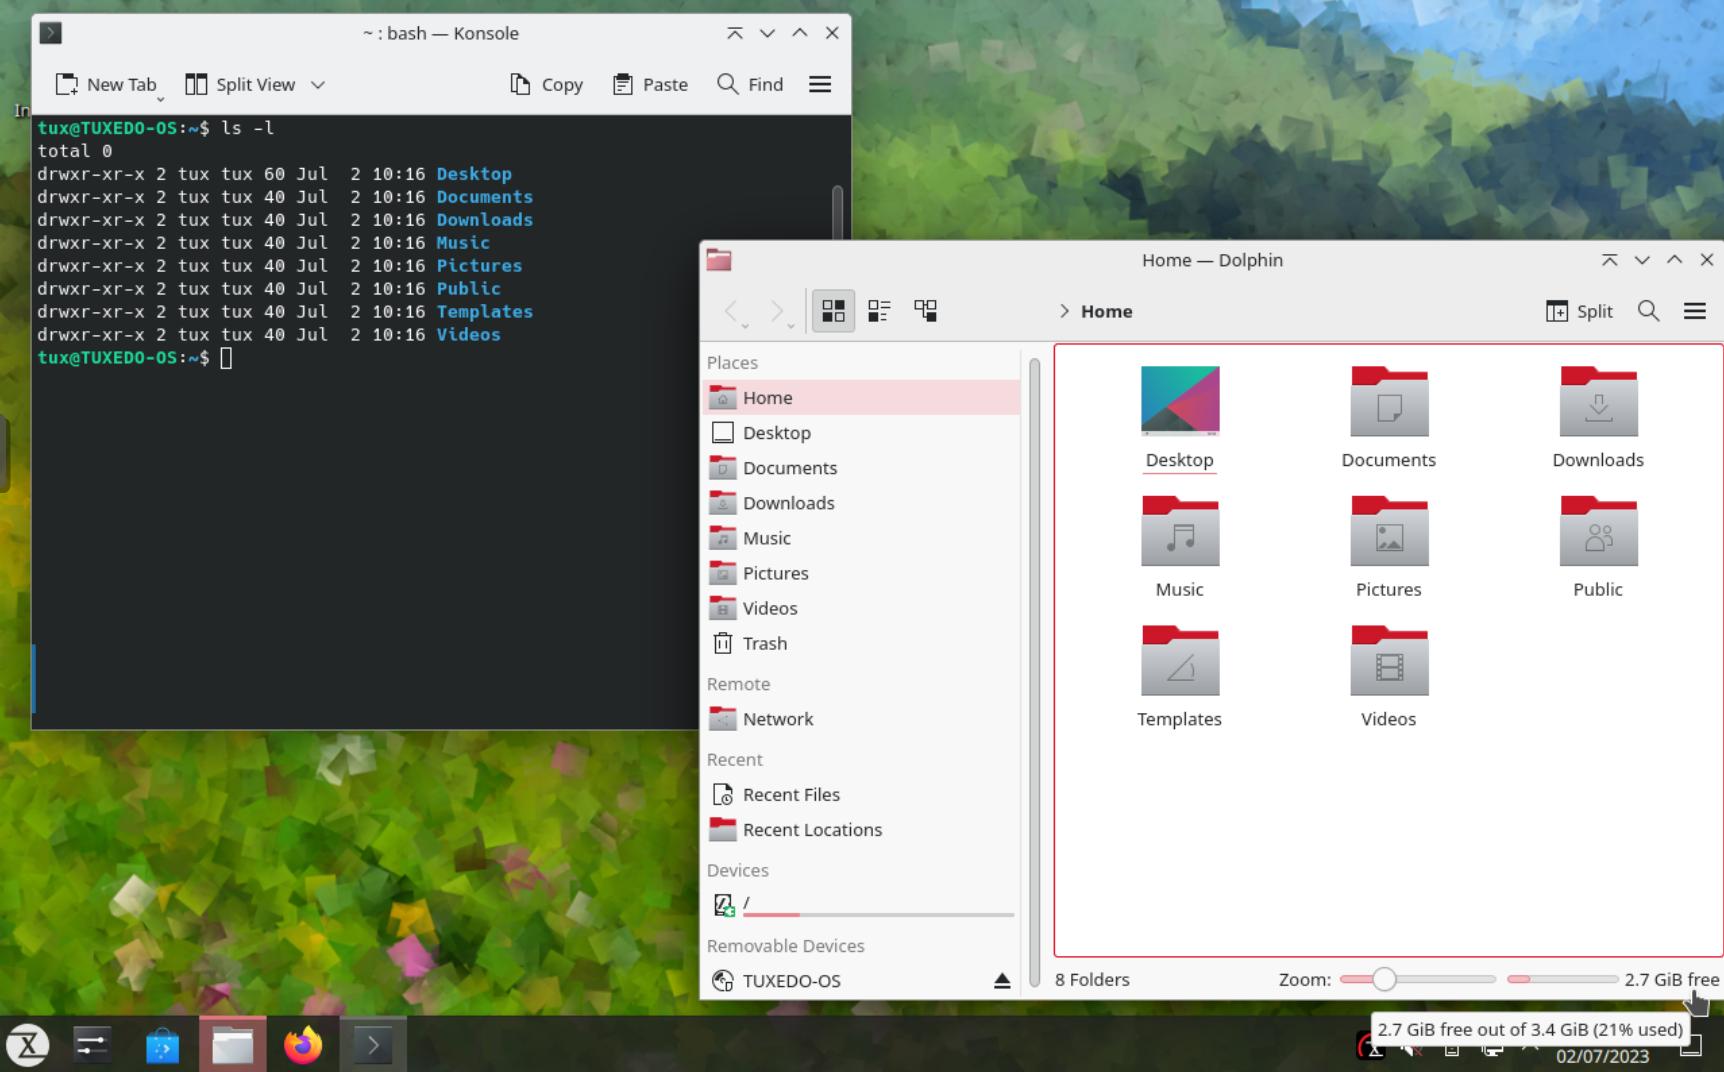Screen dimensions: 1724x1072
Task: Click the breadcrumb chevron before Home
Action: (x=1064, y=311)
